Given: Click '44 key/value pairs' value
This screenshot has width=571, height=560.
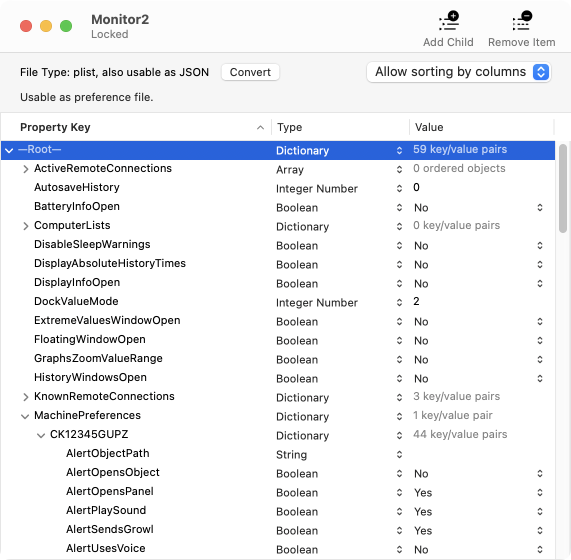Looking at the screenshot, I should coord(460,434).
